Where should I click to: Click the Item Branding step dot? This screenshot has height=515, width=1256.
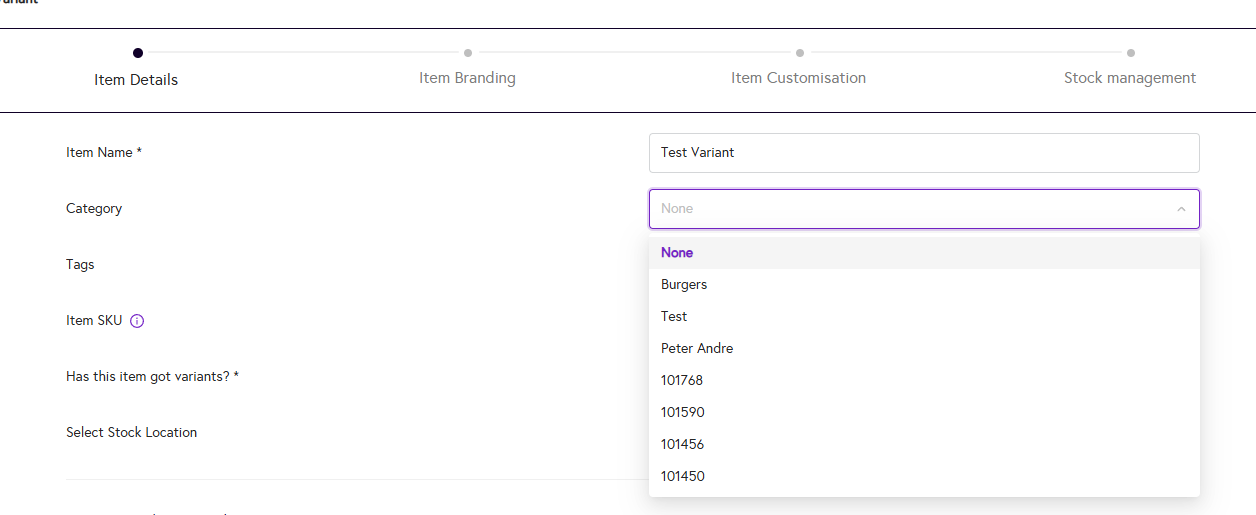point(468,53)
